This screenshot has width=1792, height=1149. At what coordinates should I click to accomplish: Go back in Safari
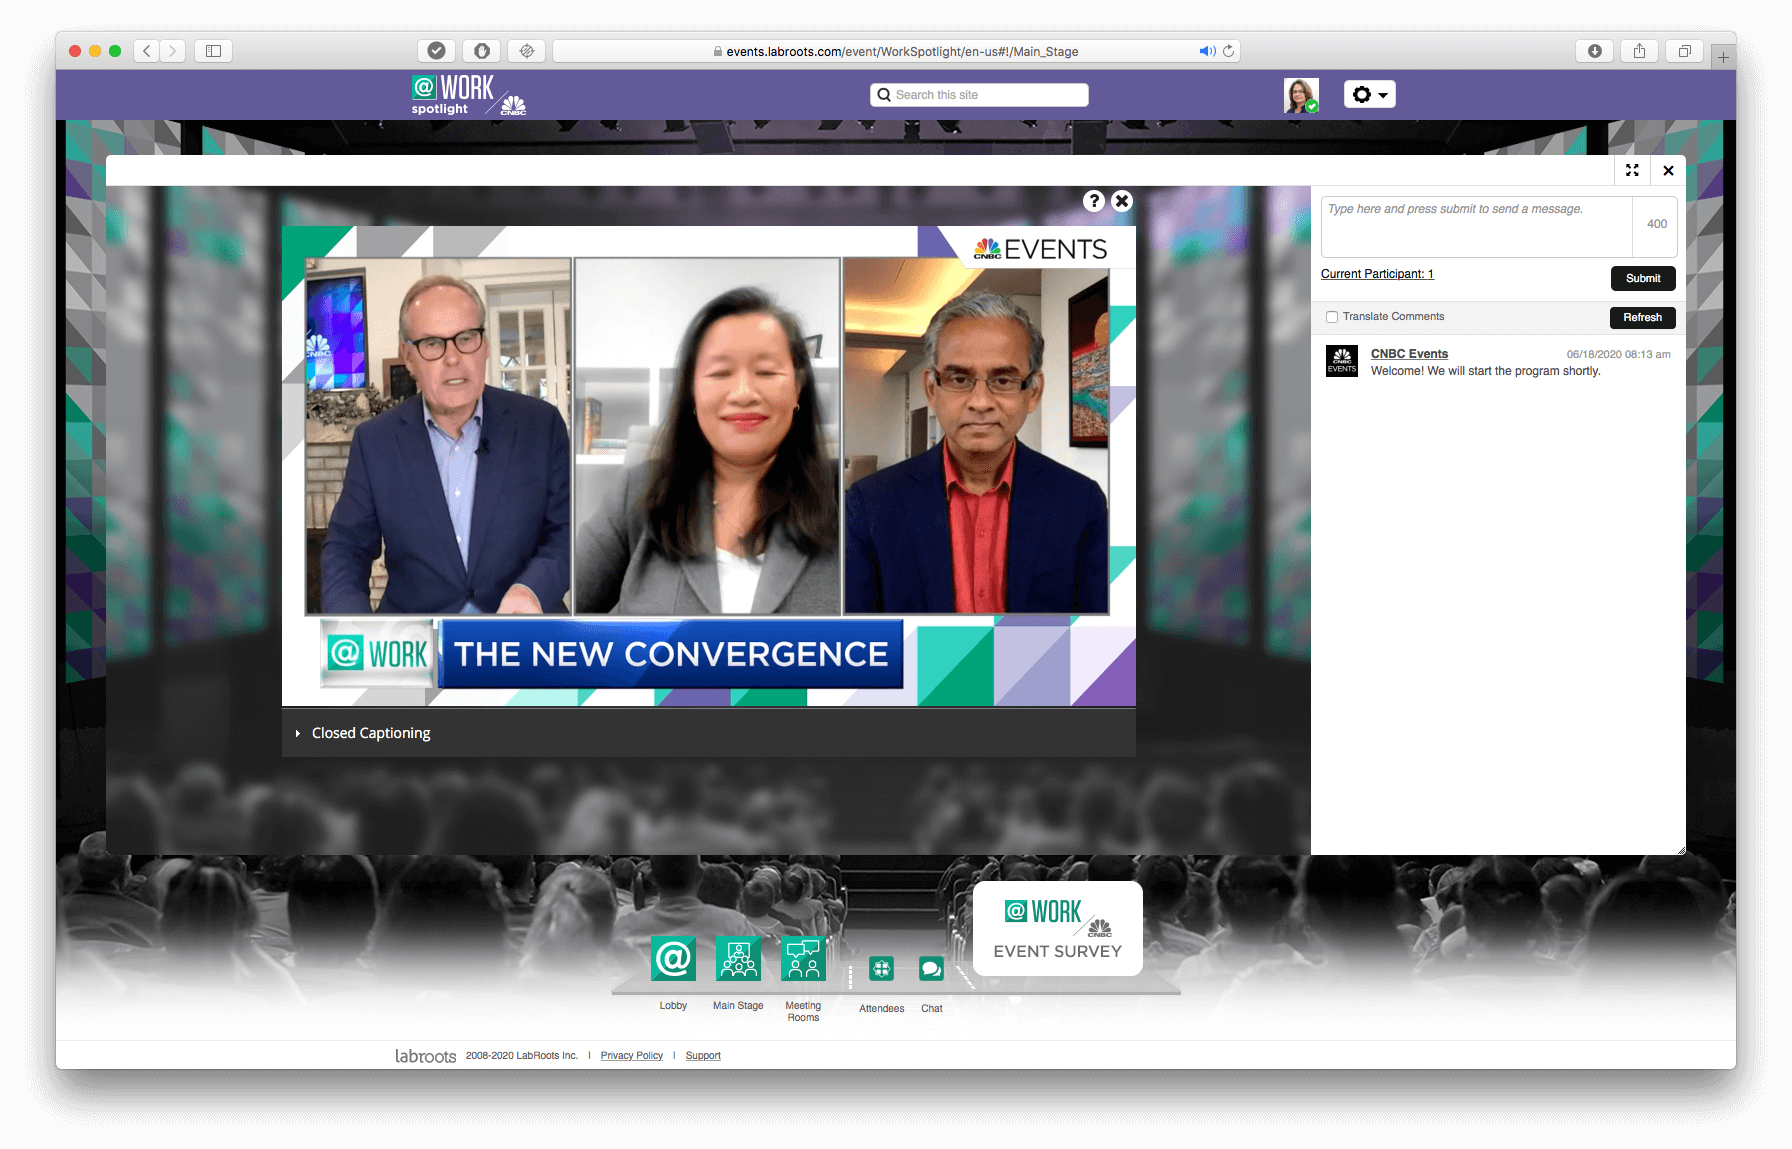(147, 51)
